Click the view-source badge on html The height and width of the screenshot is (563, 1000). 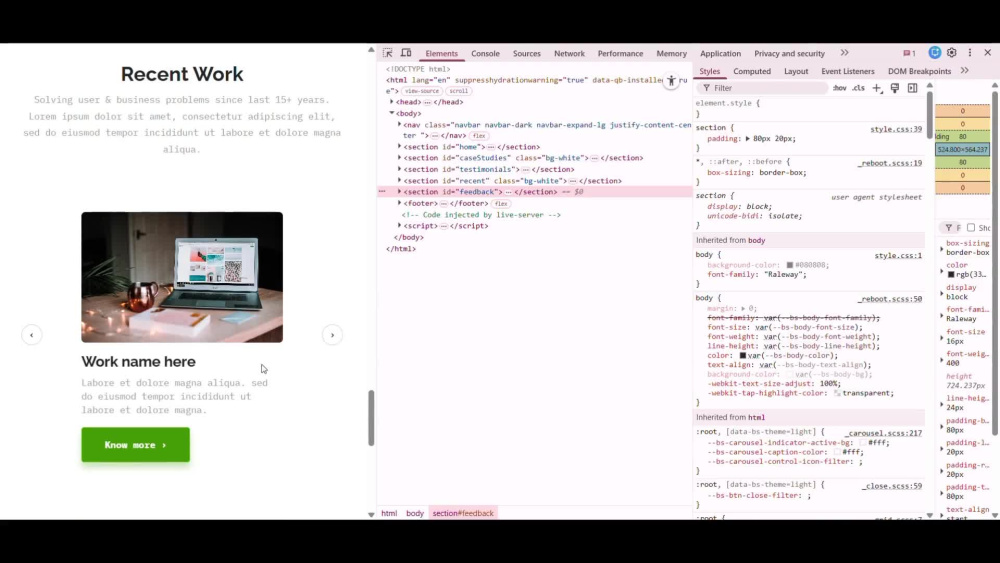coord(422,91)
